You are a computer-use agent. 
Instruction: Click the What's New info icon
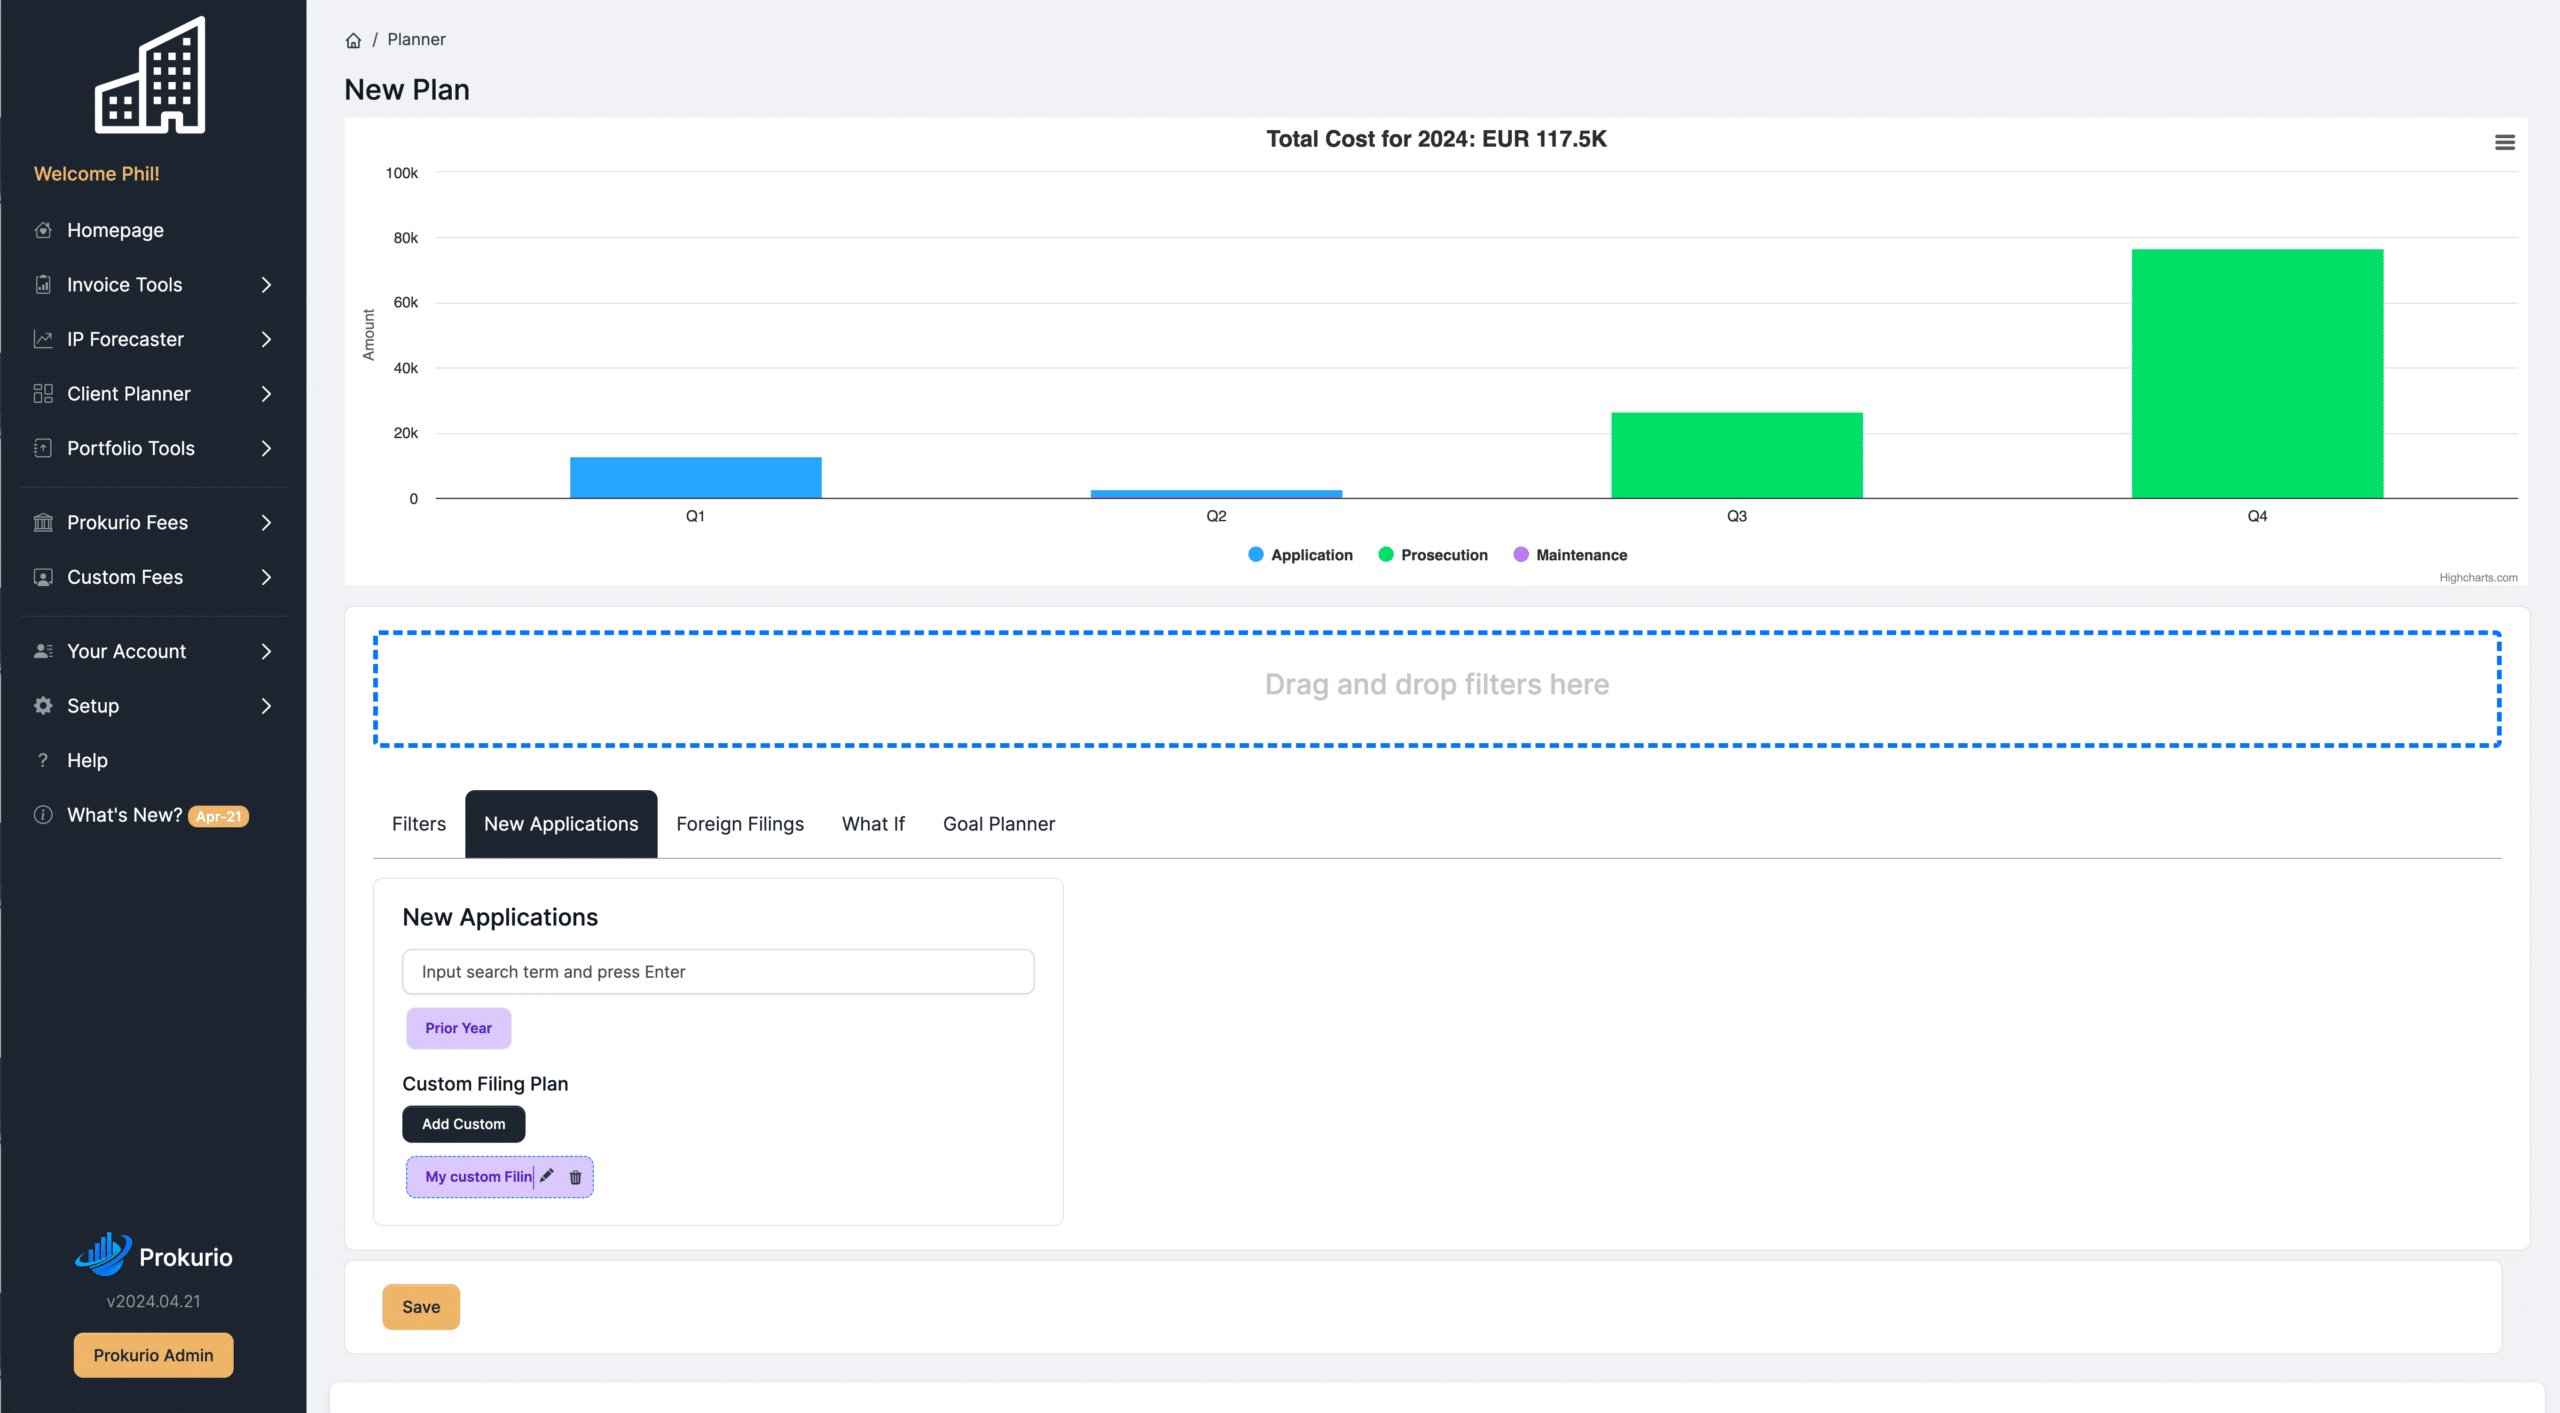point(43,815)
